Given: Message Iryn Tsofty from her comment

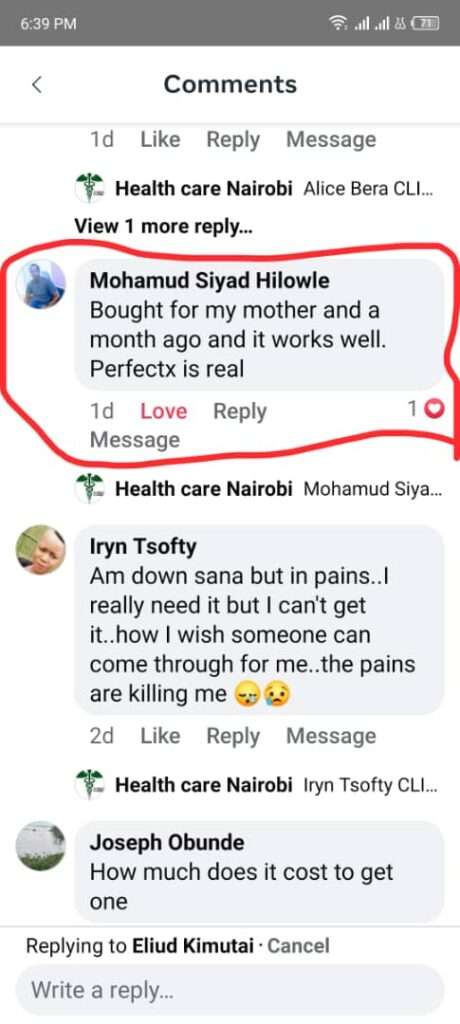Looking at the screenshot, I should (x=331, y=736).
